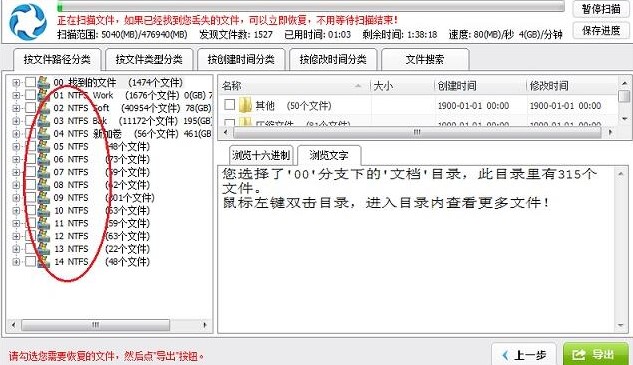
Task: Click the blue recovery app logo
Action: click(x=28, y=21)
